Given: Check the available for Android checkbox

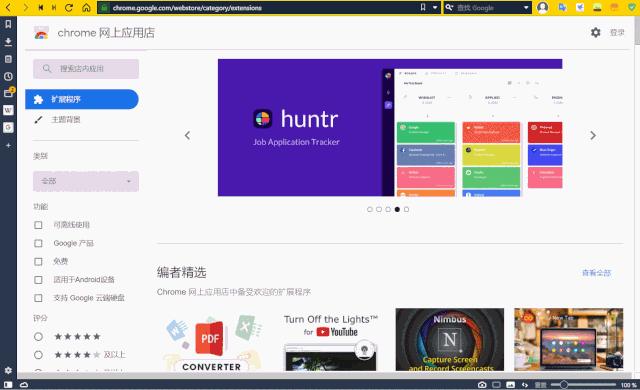Looking at the screenshot, I should (x=38, y=280).
